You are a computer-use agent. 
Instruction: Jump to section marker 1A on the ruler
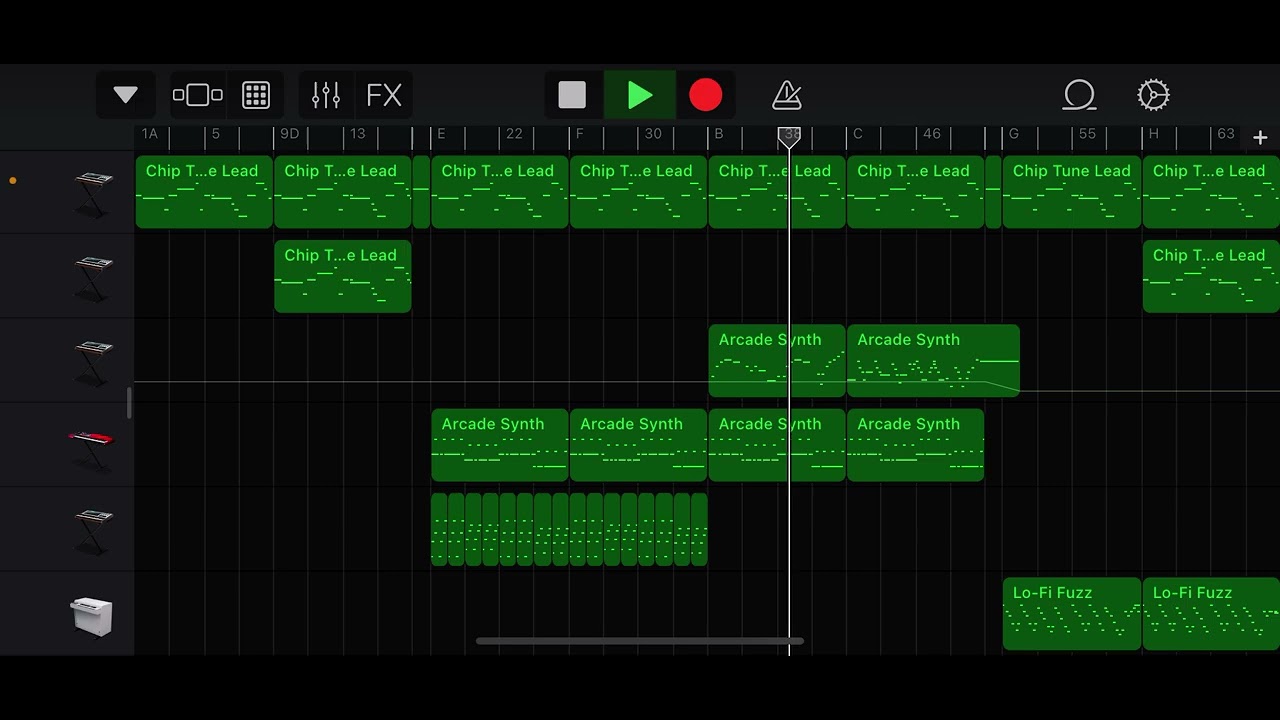149,134
